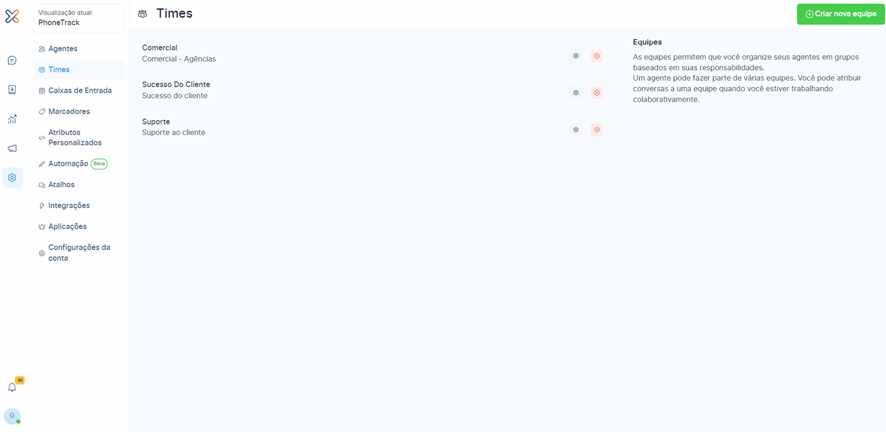Select the Suporte team name
This screenshot has width=886, height=432.
156,121
